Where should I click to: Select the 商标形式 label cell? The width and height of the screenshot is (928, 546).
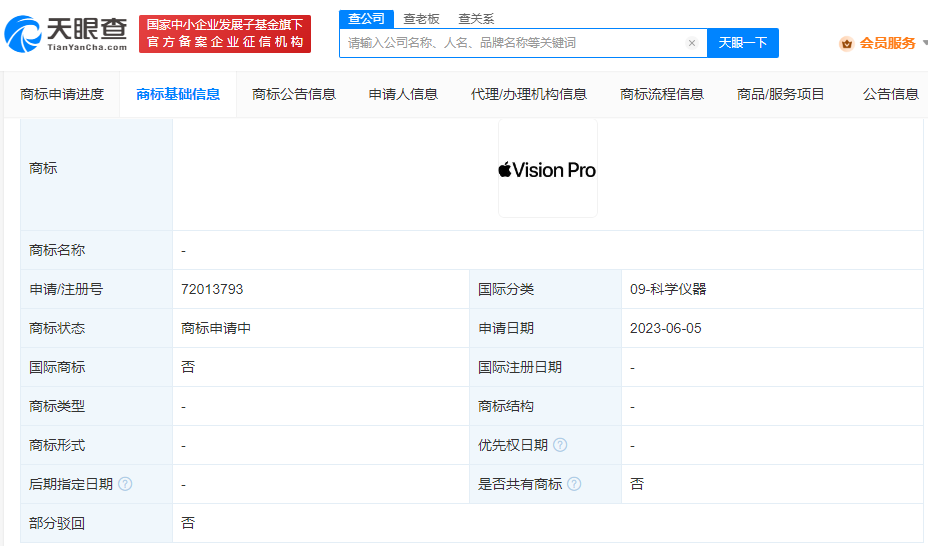pos(96,445)
